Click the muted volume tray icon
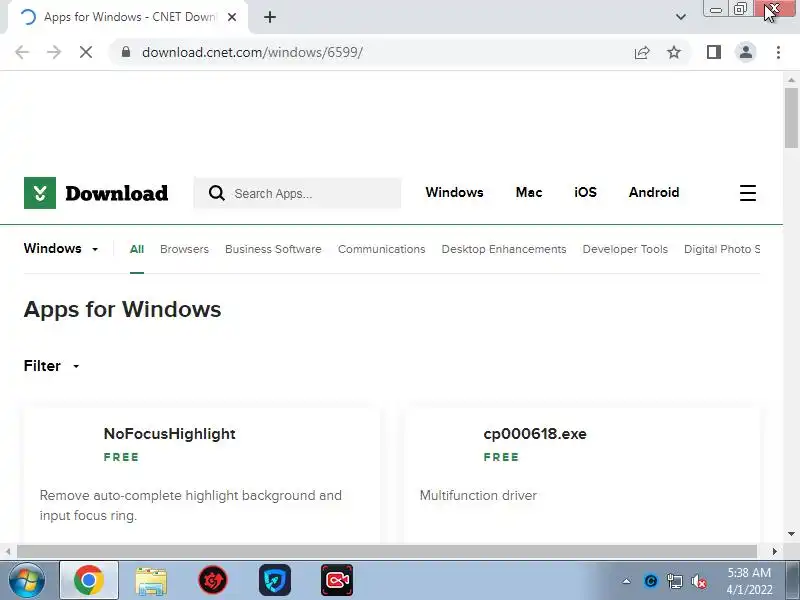 (x=698, y=581)
